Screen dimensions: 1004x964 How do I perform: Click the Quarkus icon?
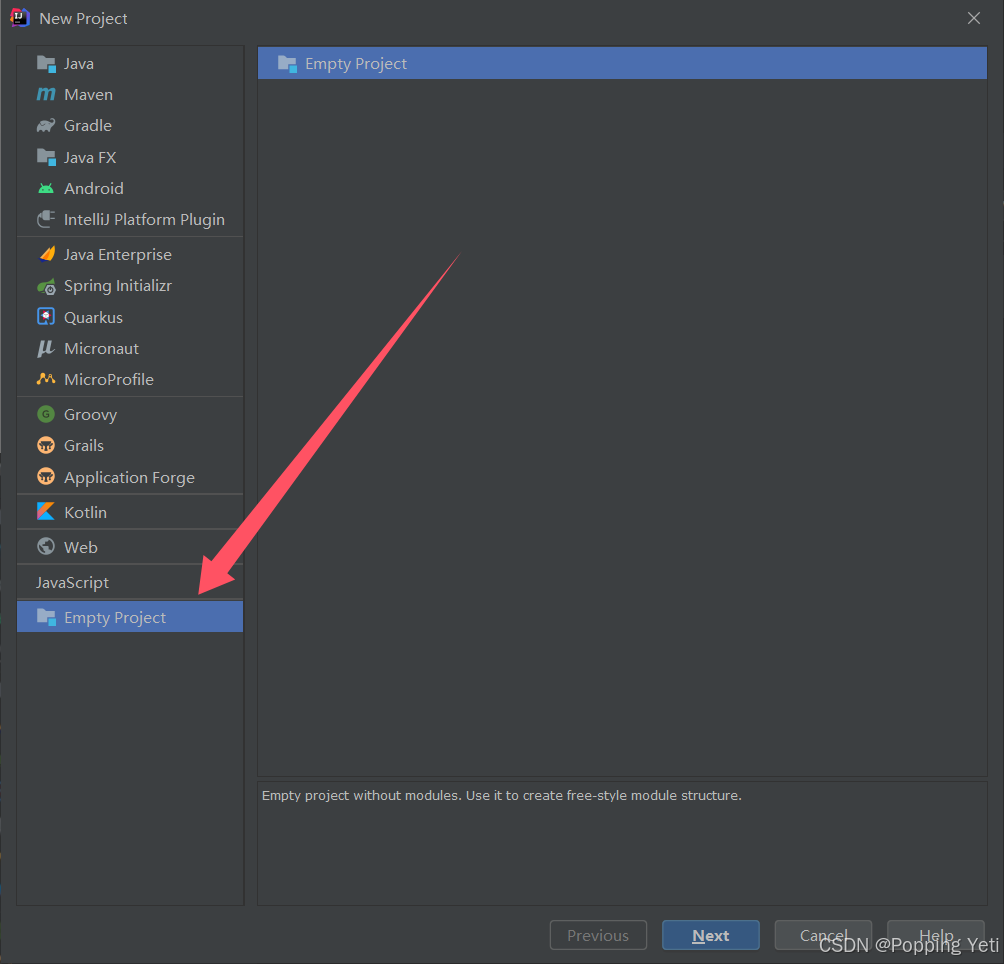click(x=46, y=317)
